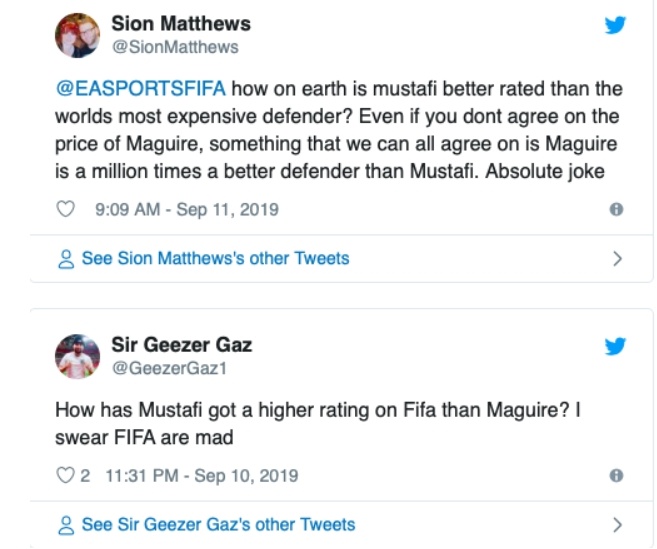Screen dimensions: 657x549
Task: Expand the chevron next to Sir Geezer Gaz's other Tweets
Action: coord(617,525)
